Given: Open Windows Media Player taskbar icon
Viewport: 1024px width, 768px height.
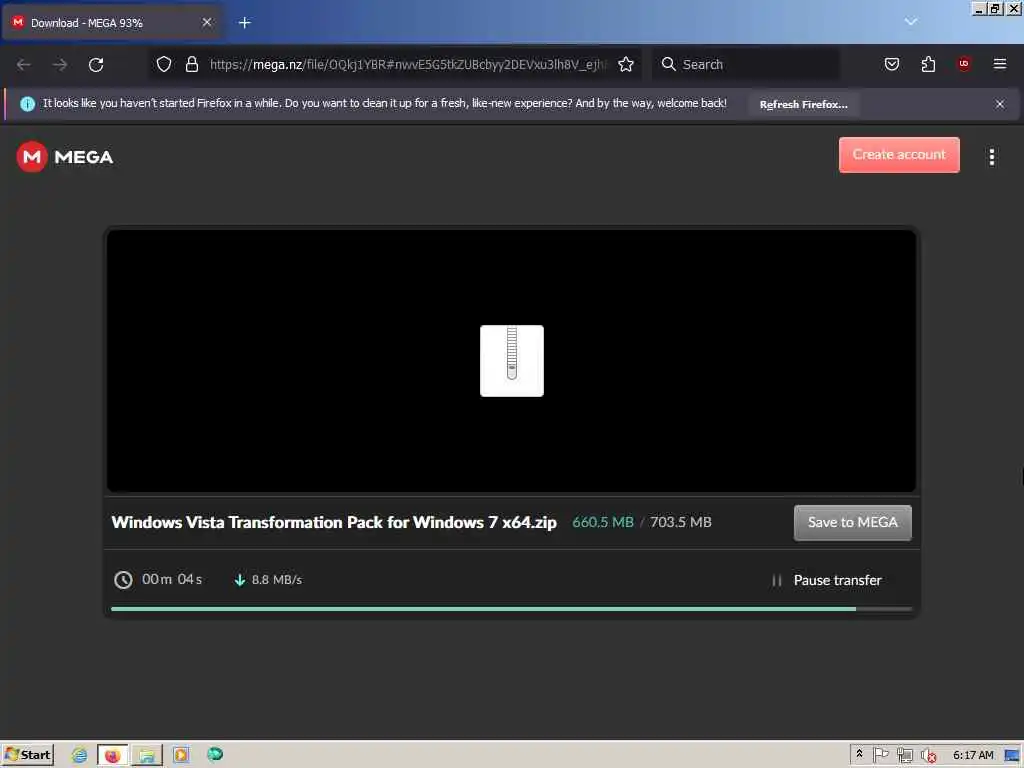Looking at the screenshot, I should (x=181, y=755).
